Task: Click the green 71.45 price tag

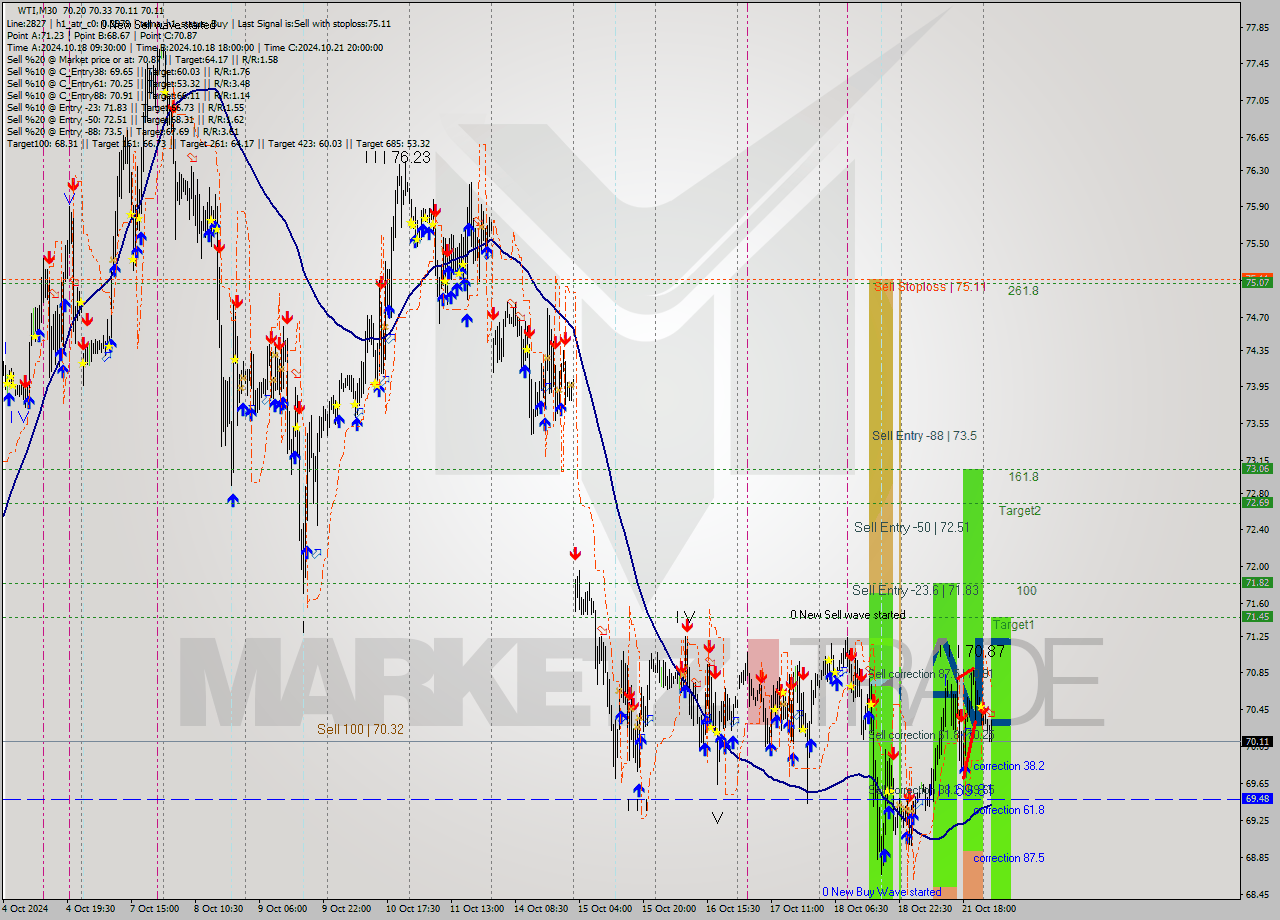Action: pos(1257,616)
